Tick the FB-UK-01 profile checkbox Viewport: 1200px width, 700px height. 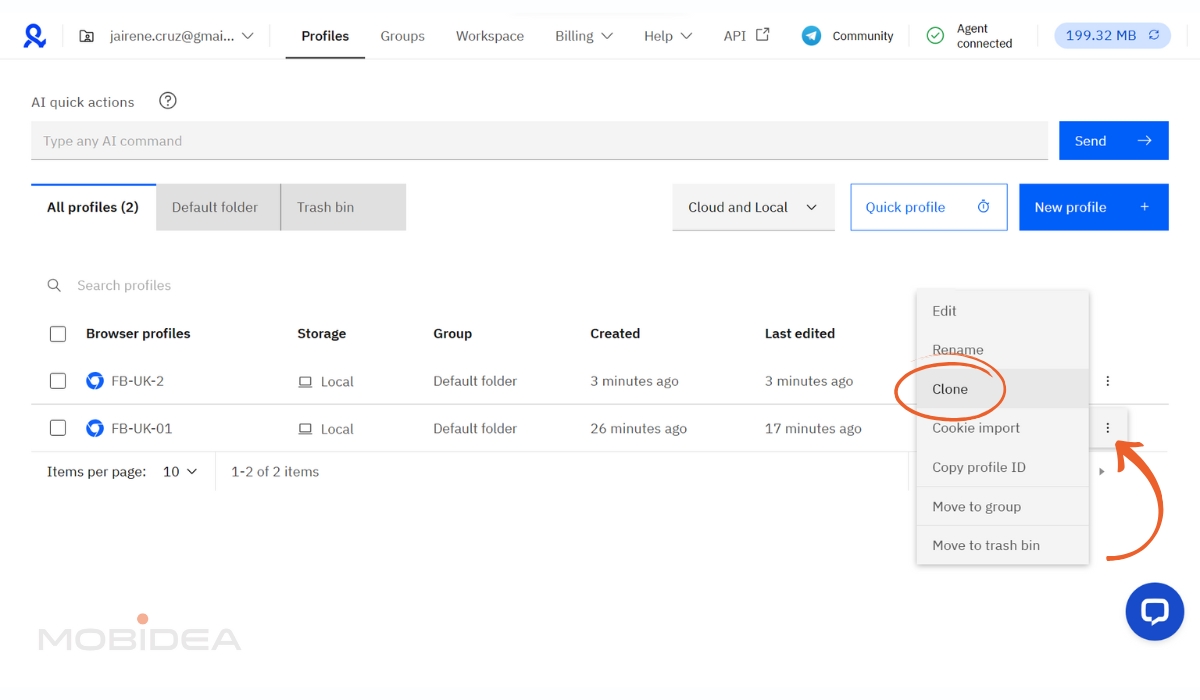58,428
